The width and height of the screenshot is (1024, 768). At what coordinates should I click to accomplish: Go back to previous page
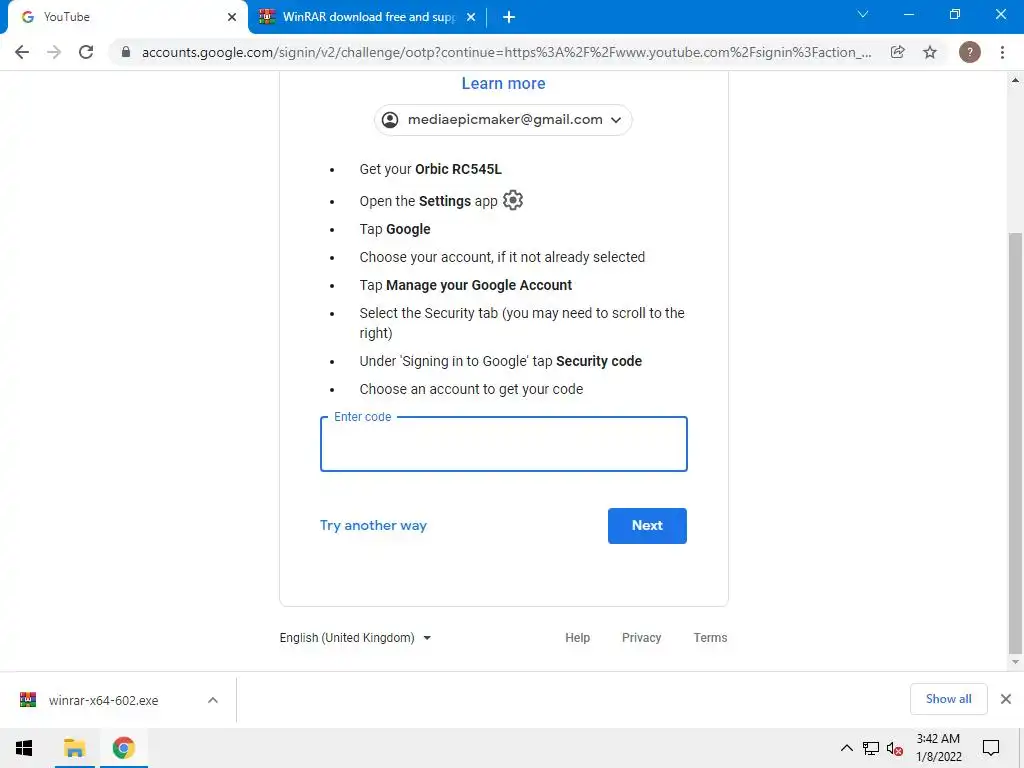22,52
